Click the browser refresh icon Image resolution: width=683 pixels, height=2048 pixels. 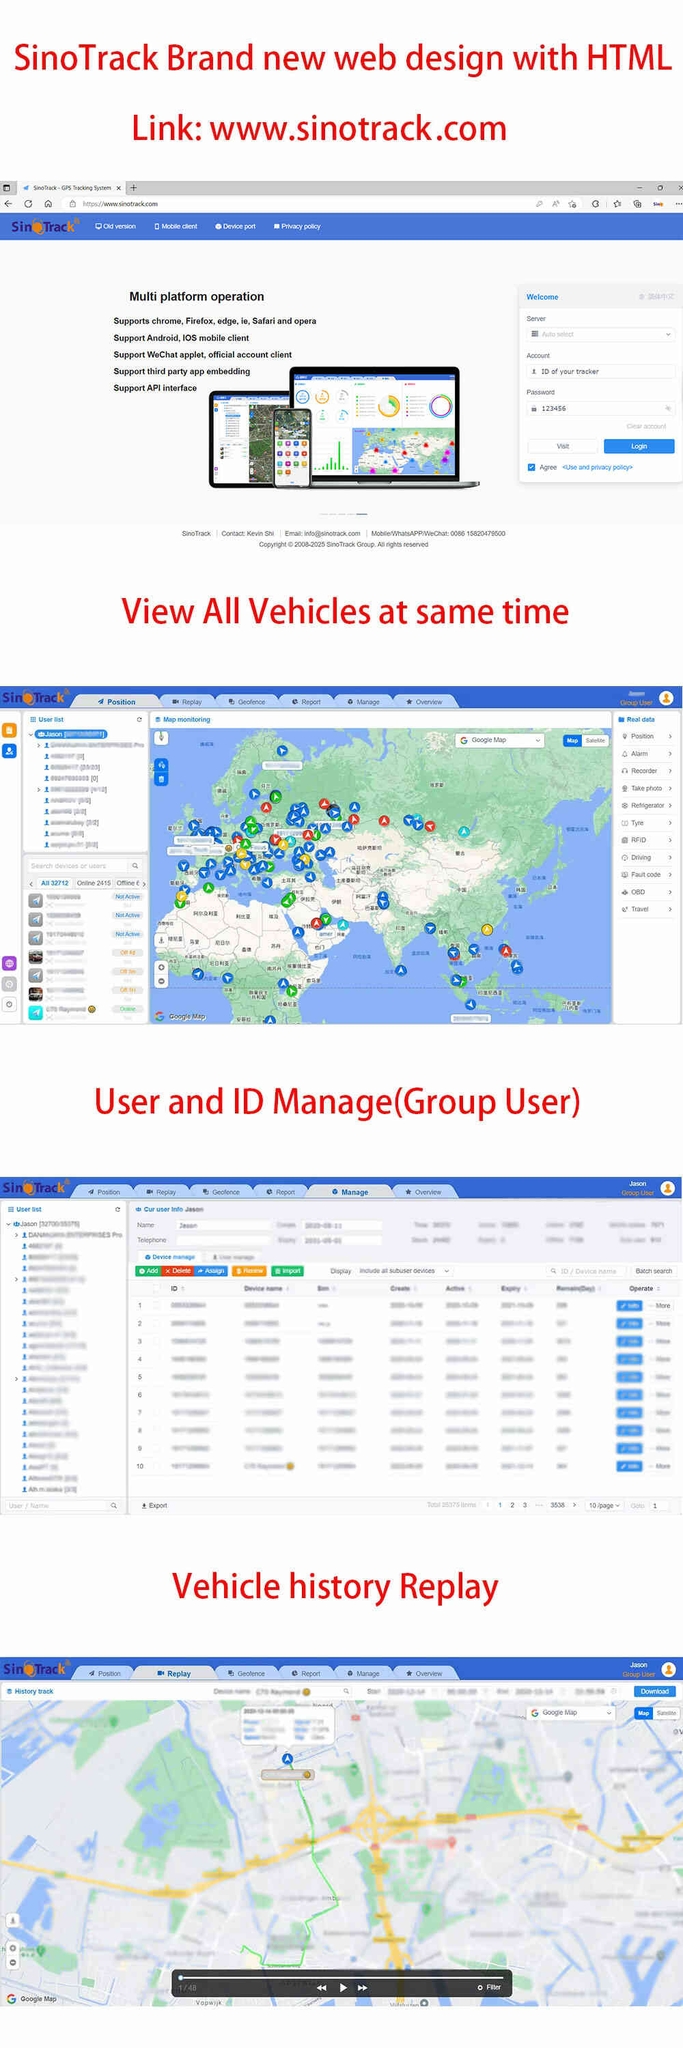point(28,203)
